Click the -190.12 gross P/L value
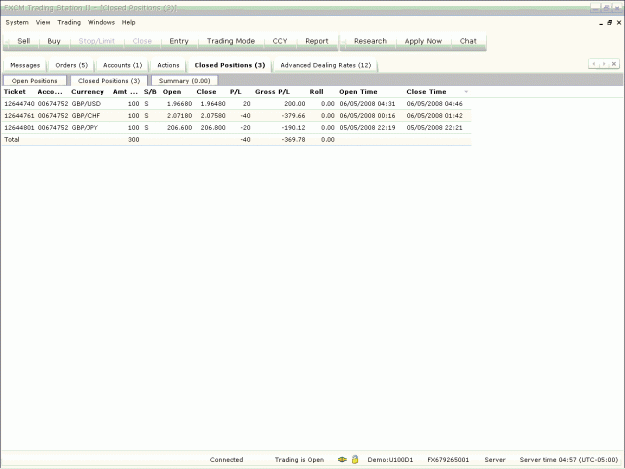Image resolution: width=625 pixels, height=469 pixels. click(293, 128)
